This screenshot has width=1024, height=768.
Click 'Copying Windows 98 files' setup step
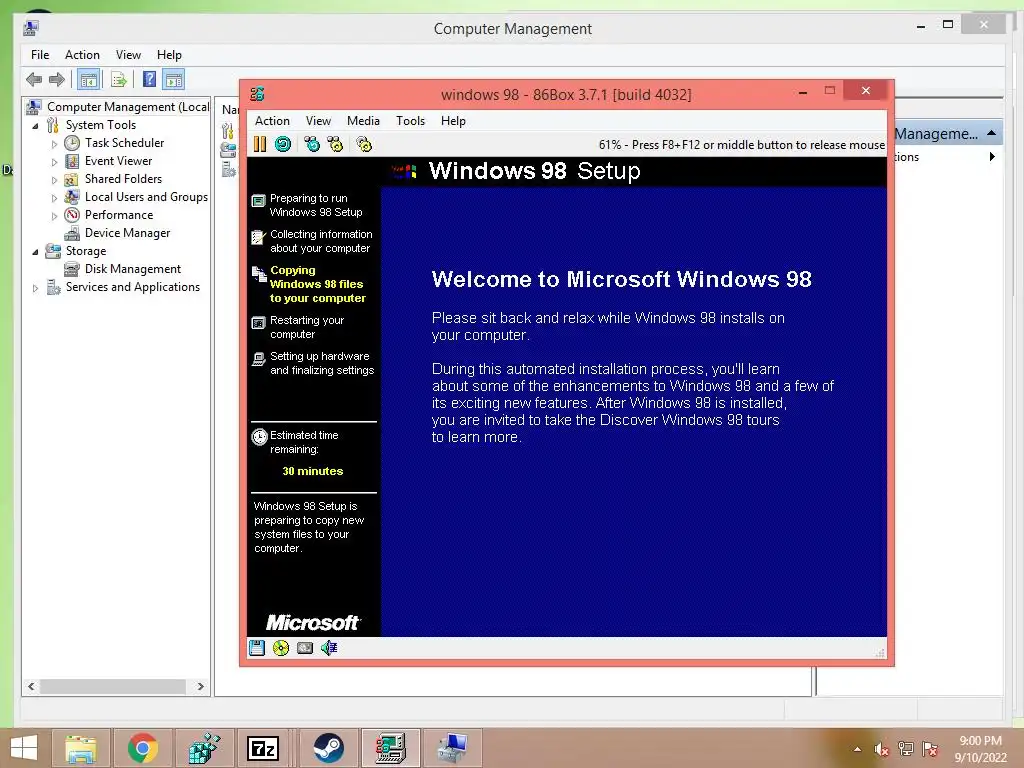tap(317, 284)
